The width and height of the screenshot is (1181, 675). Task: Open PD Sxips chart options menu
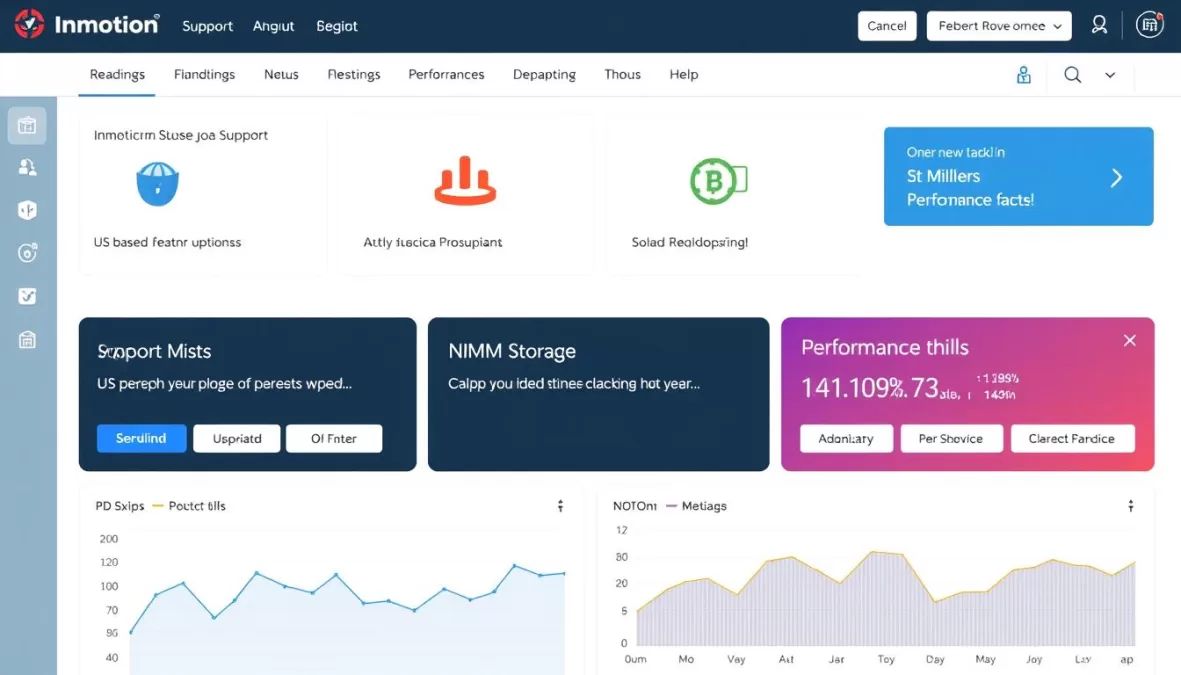tap(561, 506)
